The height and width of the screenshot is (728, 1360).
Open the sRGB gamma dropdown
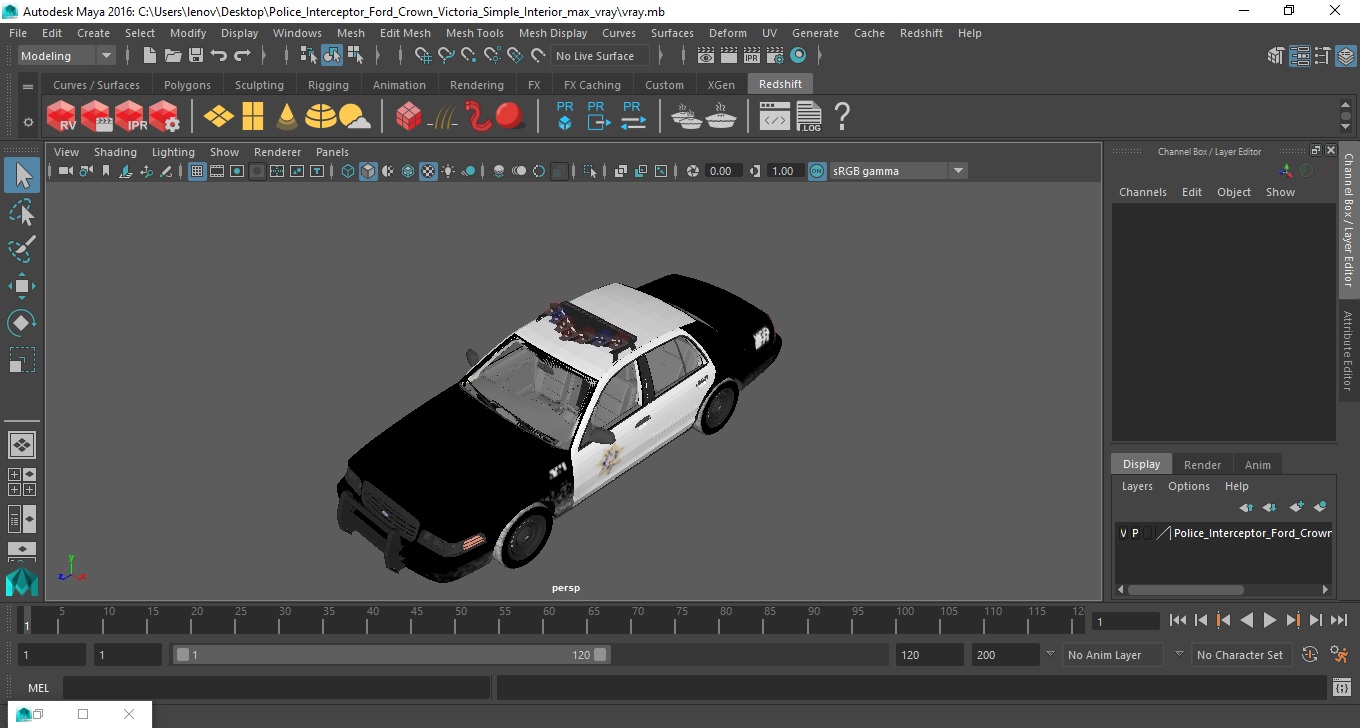click(898, 171)
